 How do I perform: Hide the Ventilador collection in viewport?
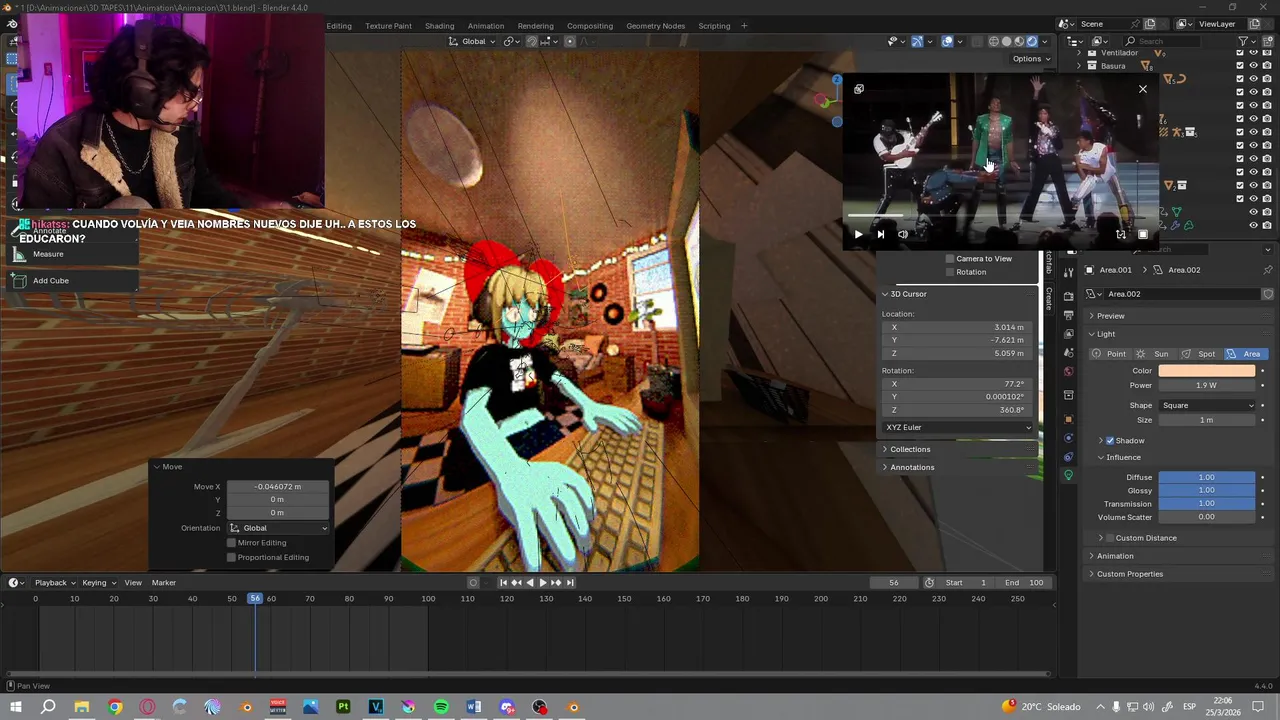1254,53
